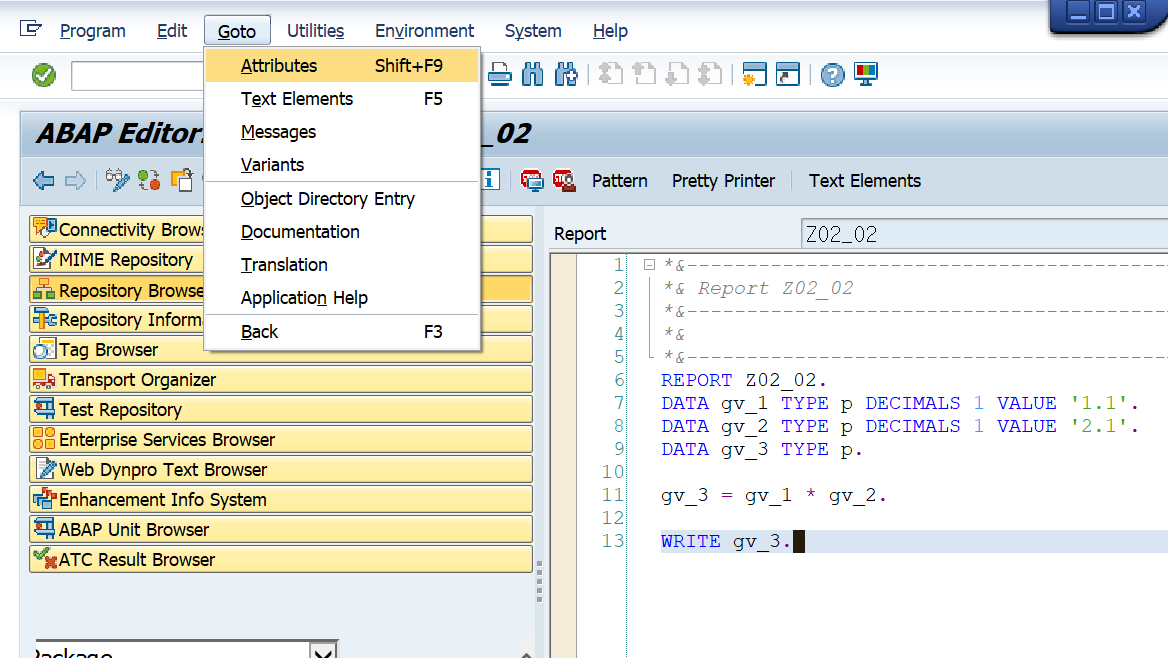Click the Previous Page icon
This screenshot has height=658, width=1168.
point(644,75)
